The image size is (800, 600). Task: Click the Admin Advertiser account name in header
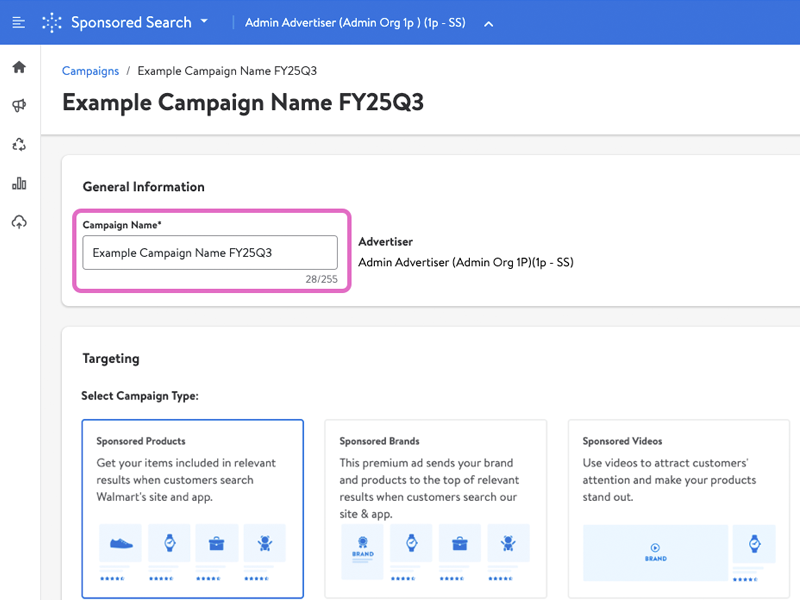coord(355,22)
